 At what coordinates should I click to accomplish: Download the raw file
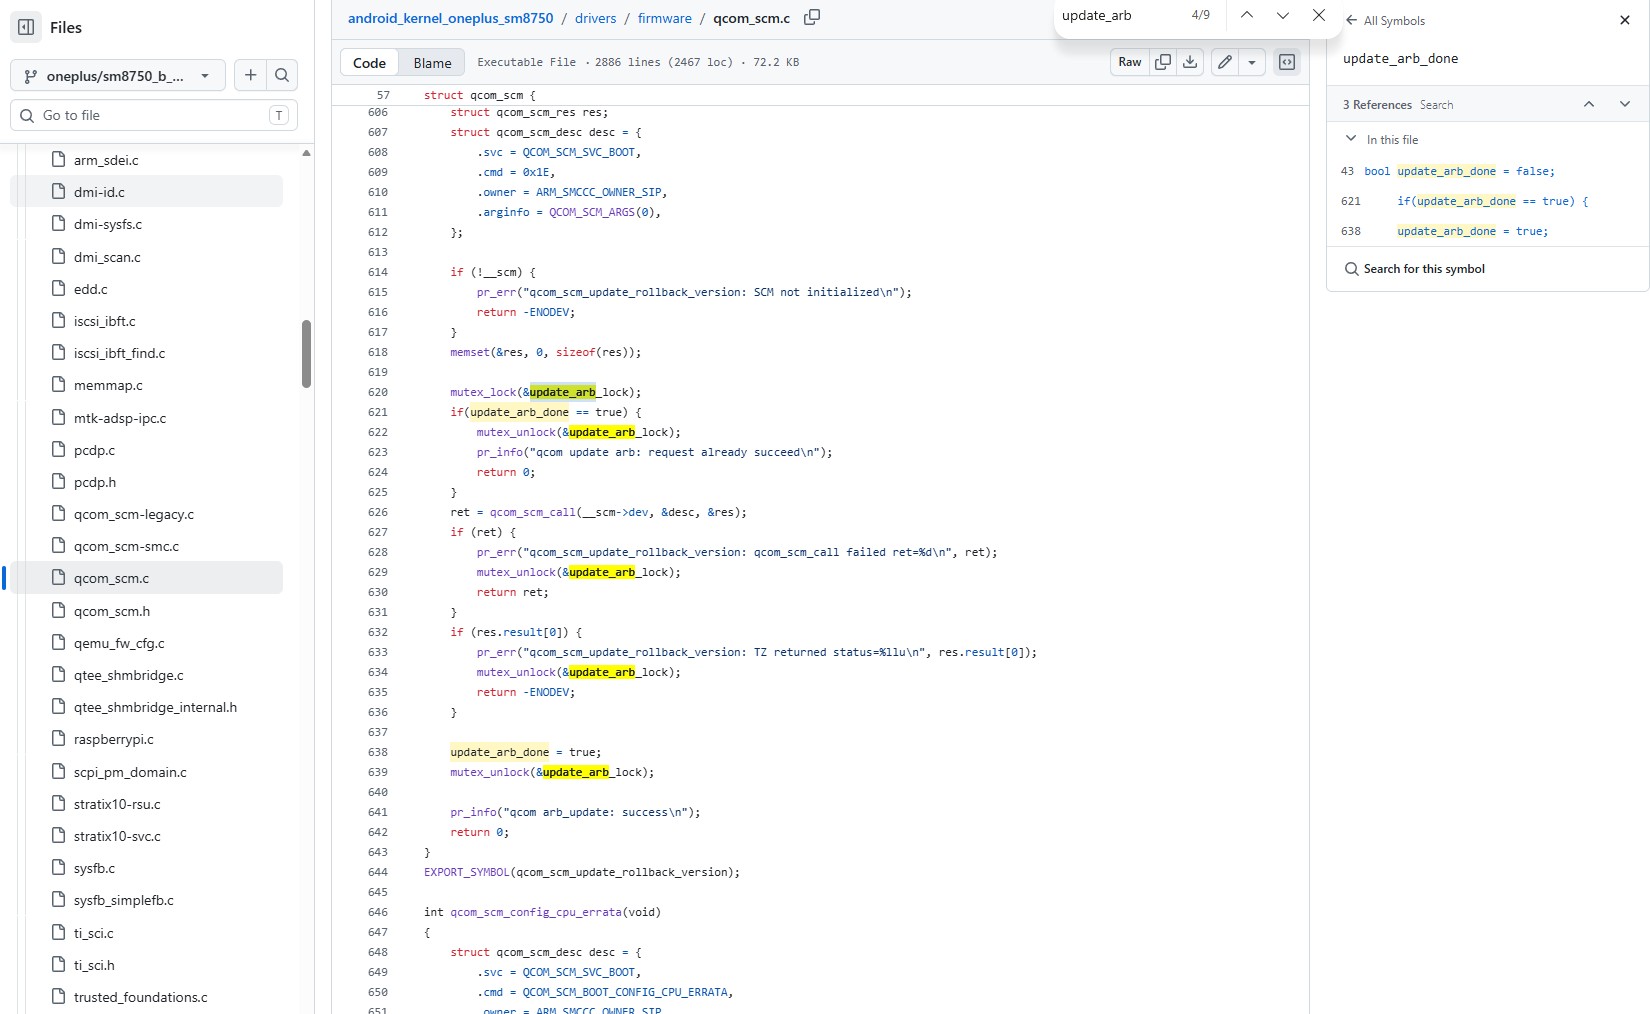[1190, 62]
